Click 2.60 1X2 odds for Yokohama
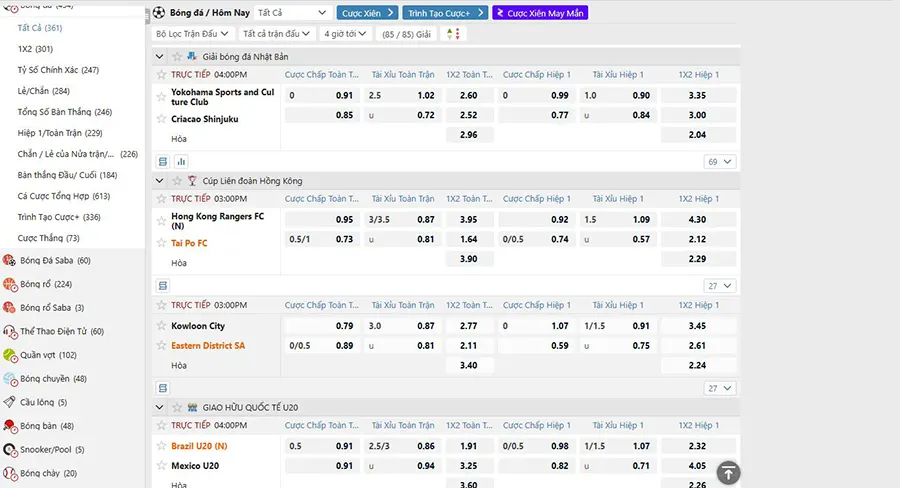Viewport: 900px width, 488px height. (468, 95)
